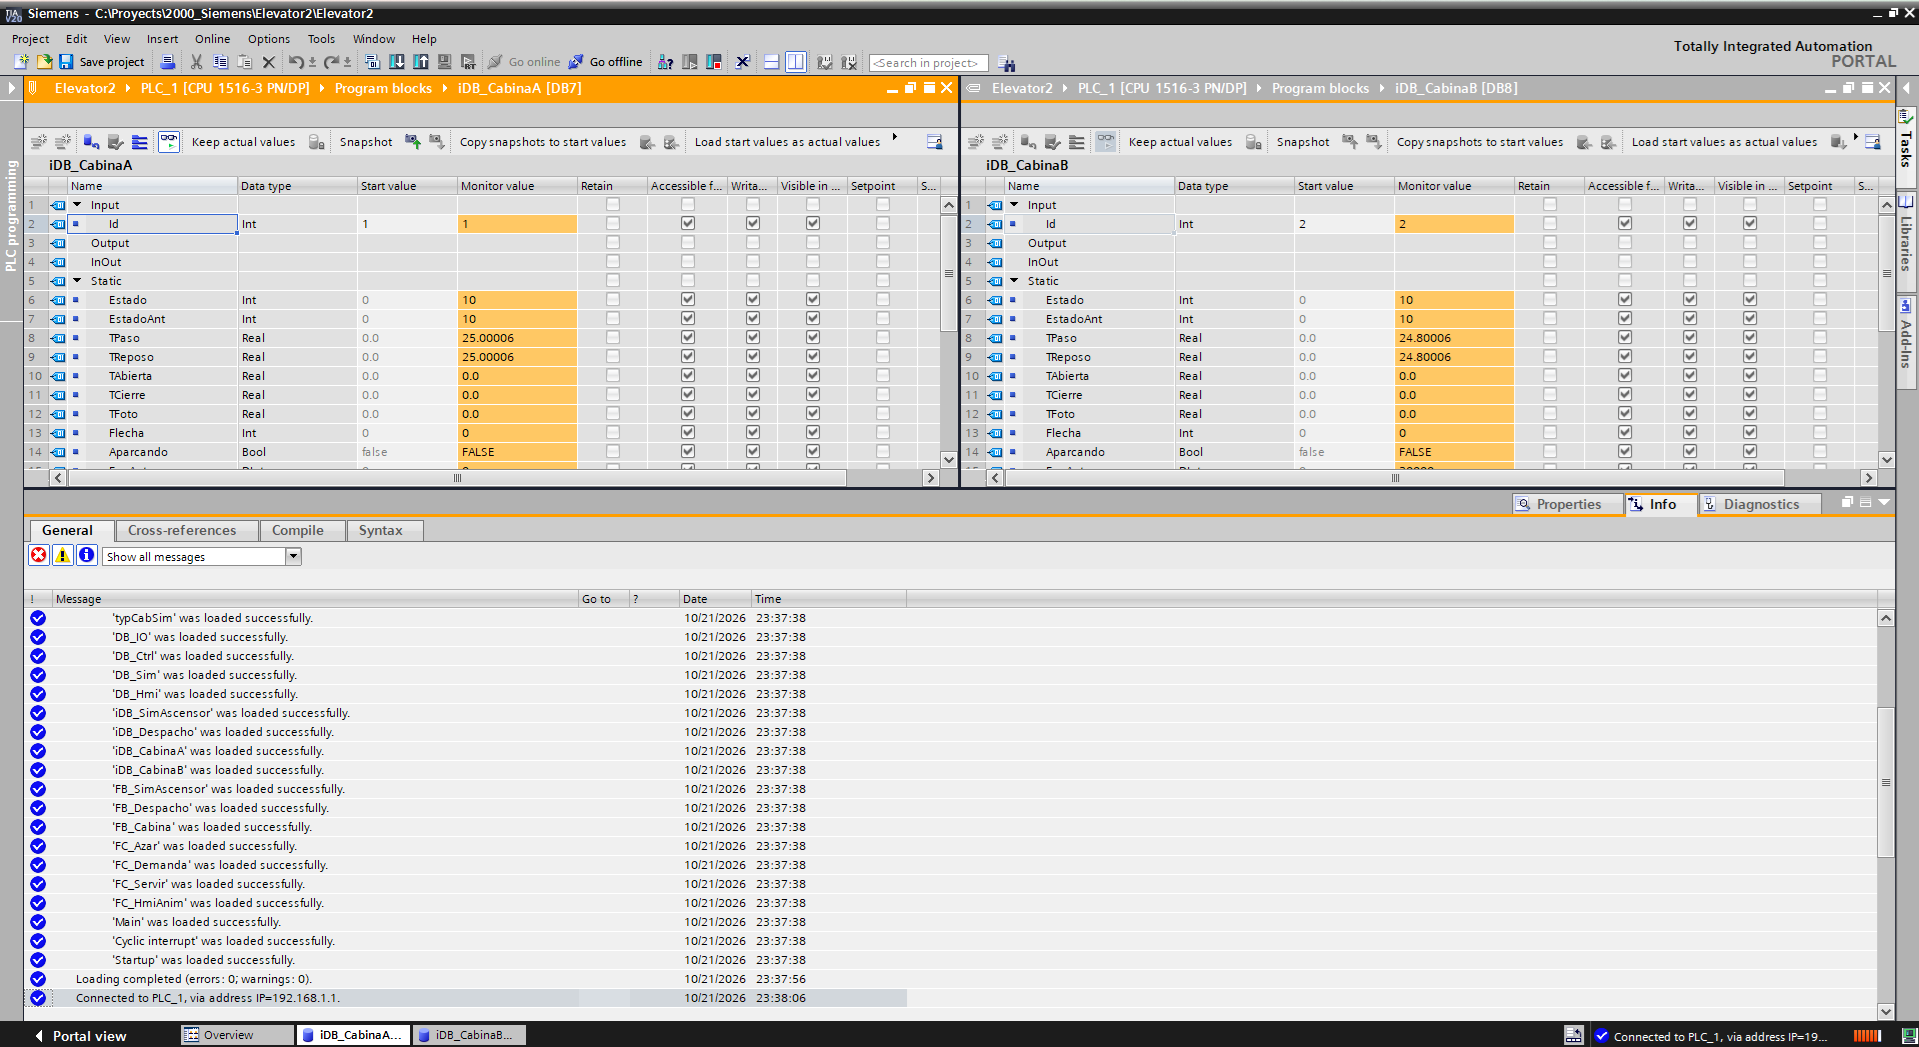Open the Diagnostics tab

pos(1760,504)
